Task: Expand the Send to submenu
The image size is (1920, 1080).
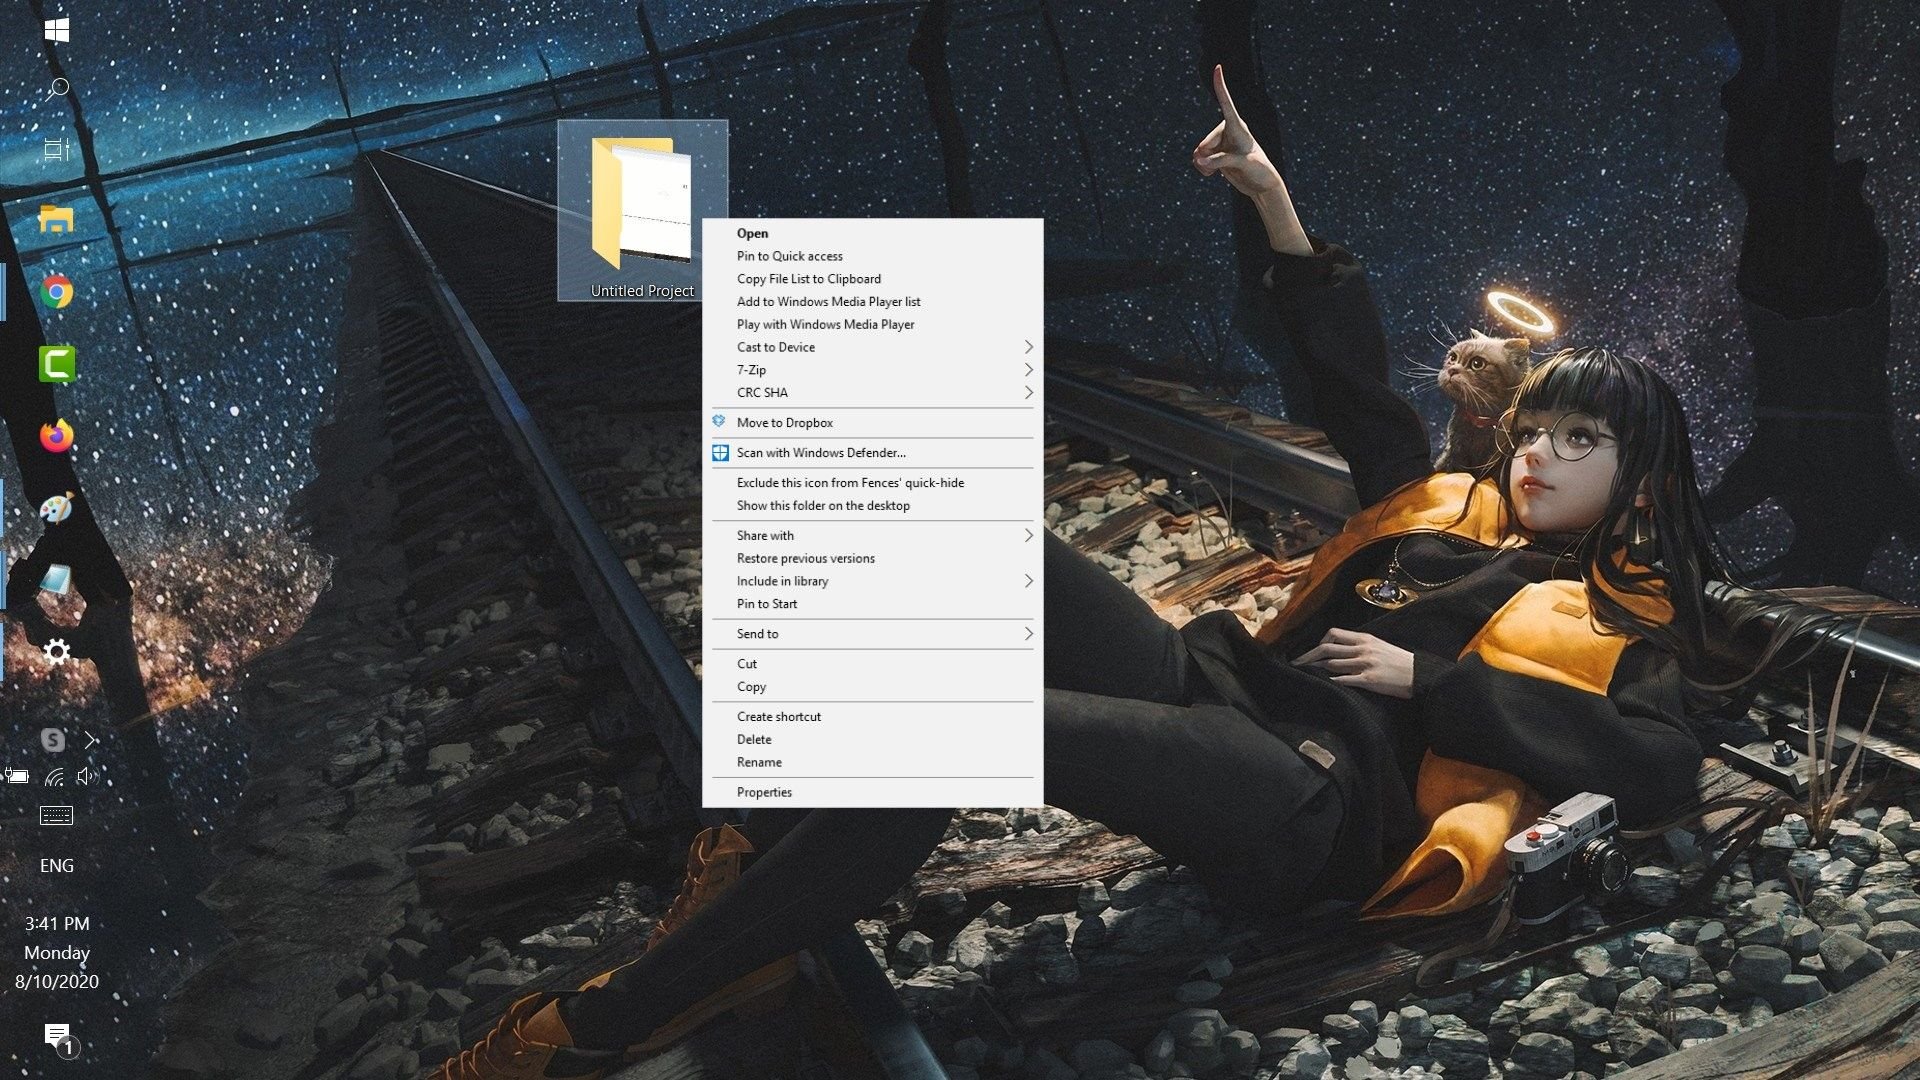Action: (873, 634)
